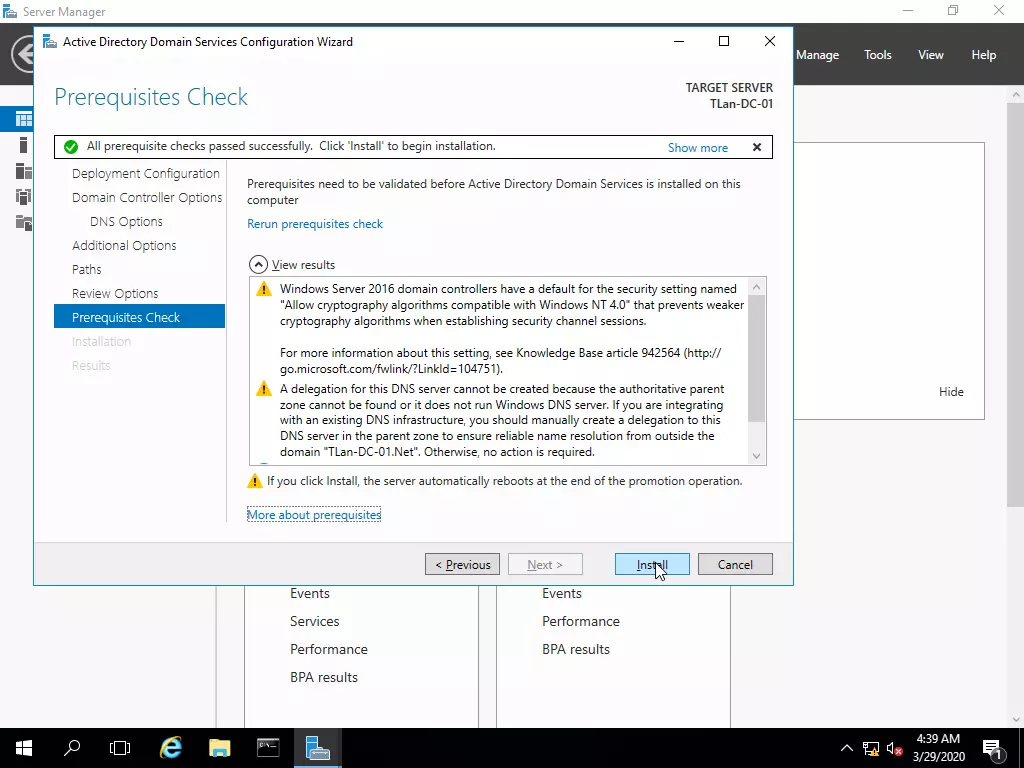This screenshot has width=1024, height=768.
Task: Open Dashboard icon in Server Manager sidebar
Action: tap(24, 120)
